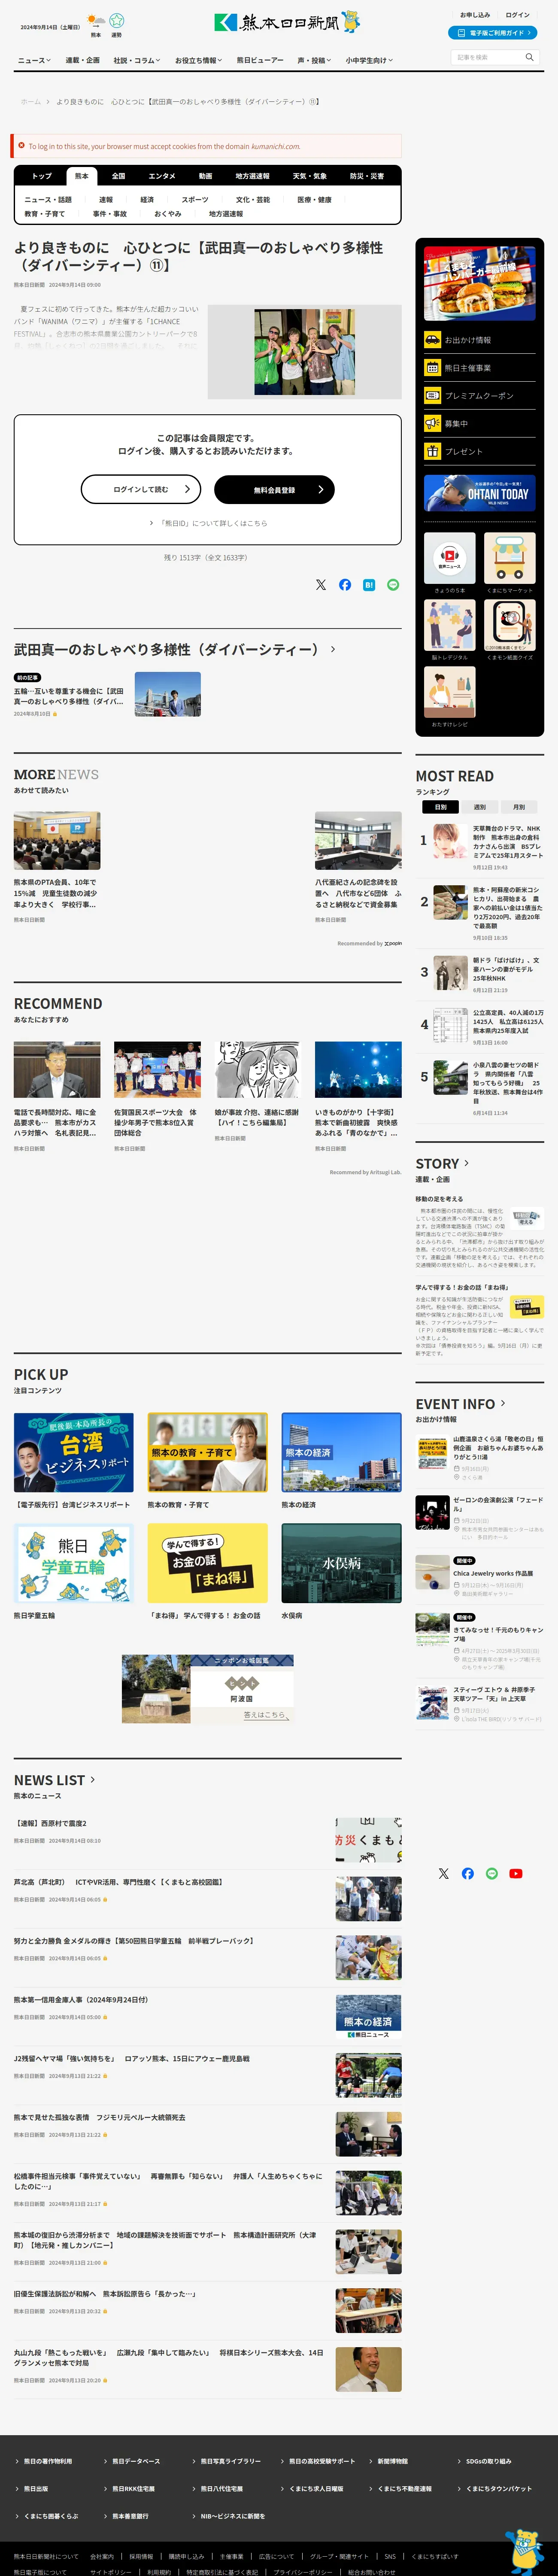Share article on Hatena Bookmark

click(369, 585)
